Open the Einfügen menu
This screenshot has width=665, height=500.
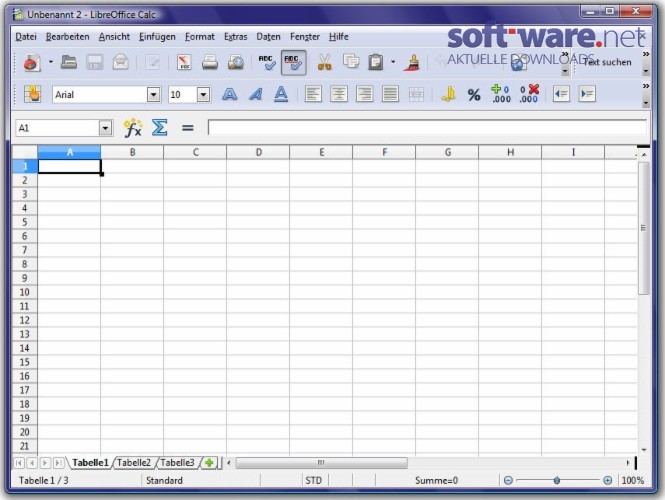[157, 37]
